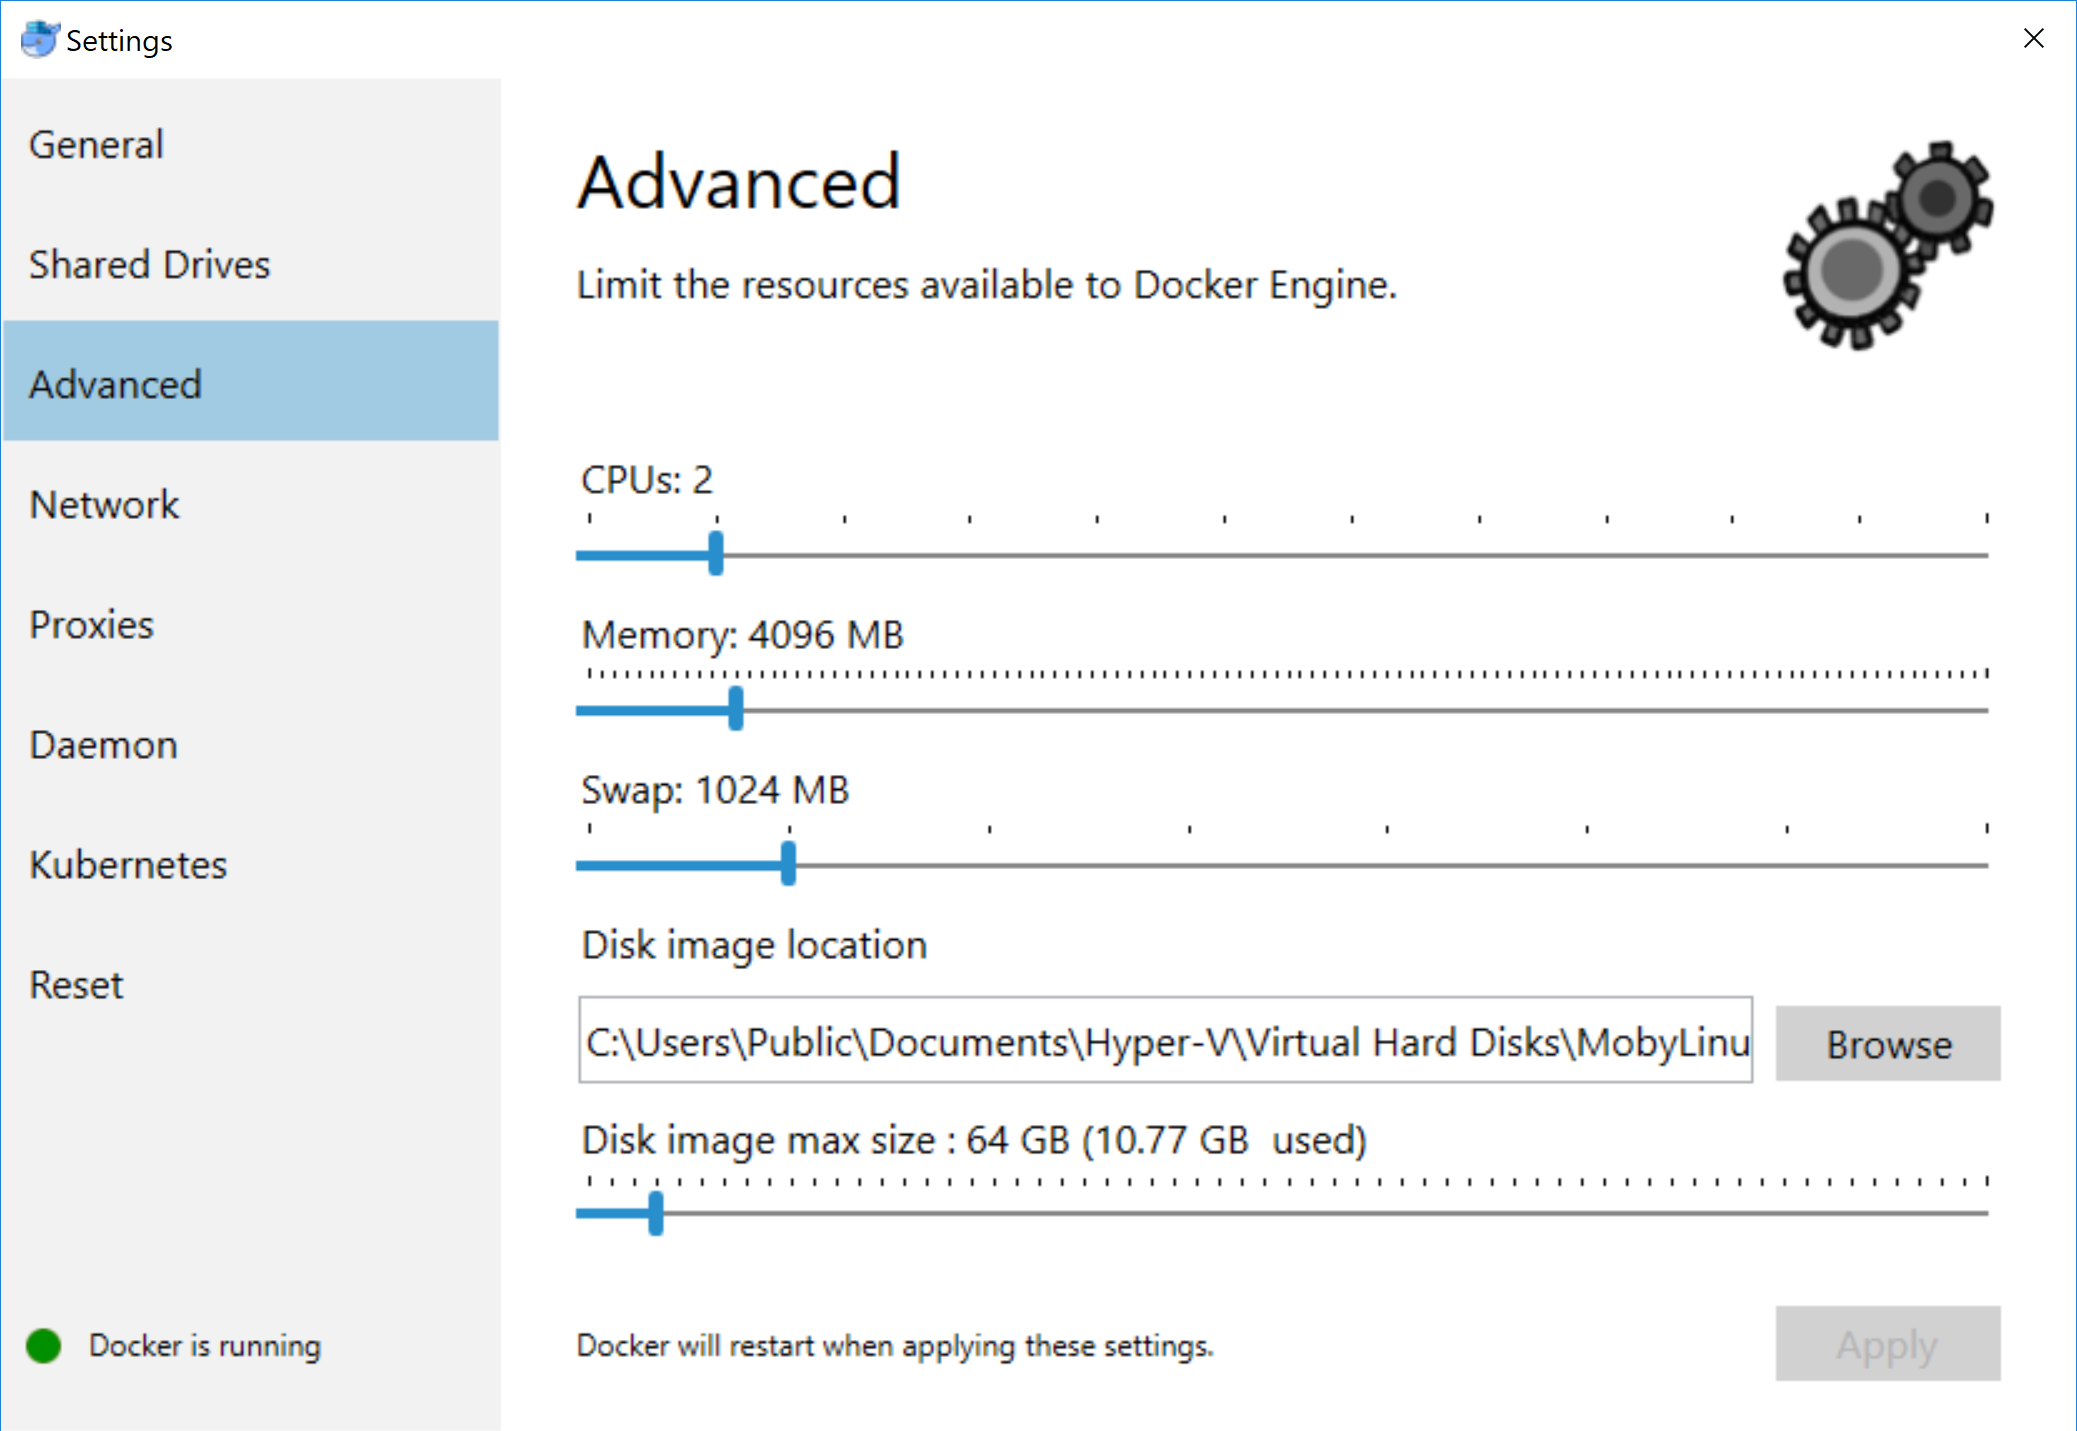Viewport: 2077px width, 1431px height.
Task: Close the Settings window
Action: [x=2033, y=39]
